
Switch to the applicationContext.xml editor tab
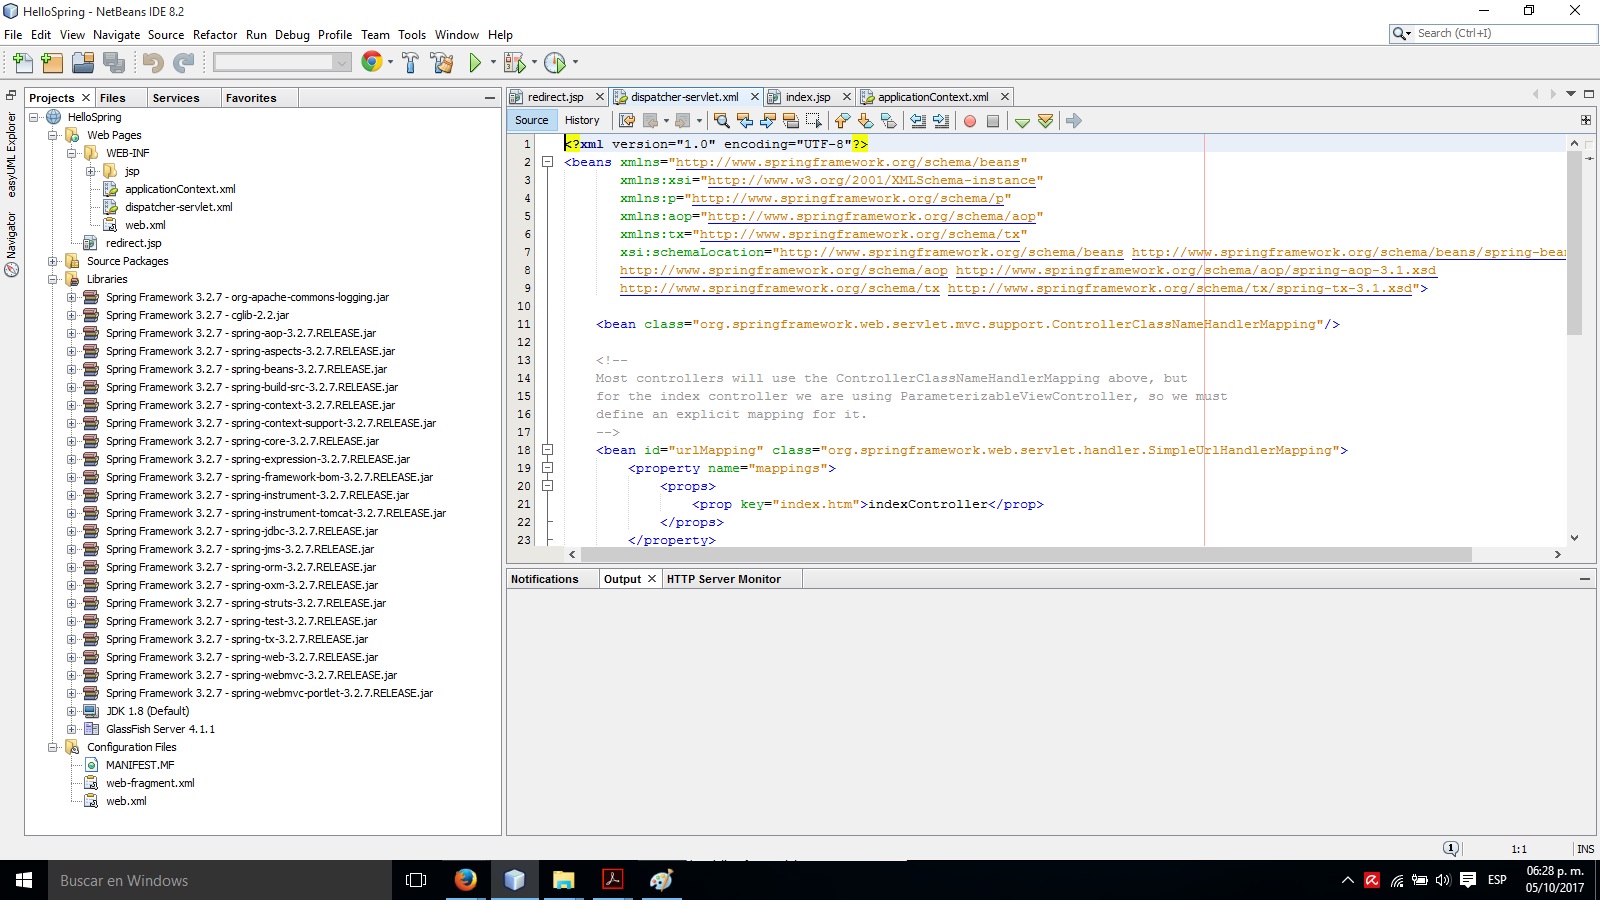931,96
